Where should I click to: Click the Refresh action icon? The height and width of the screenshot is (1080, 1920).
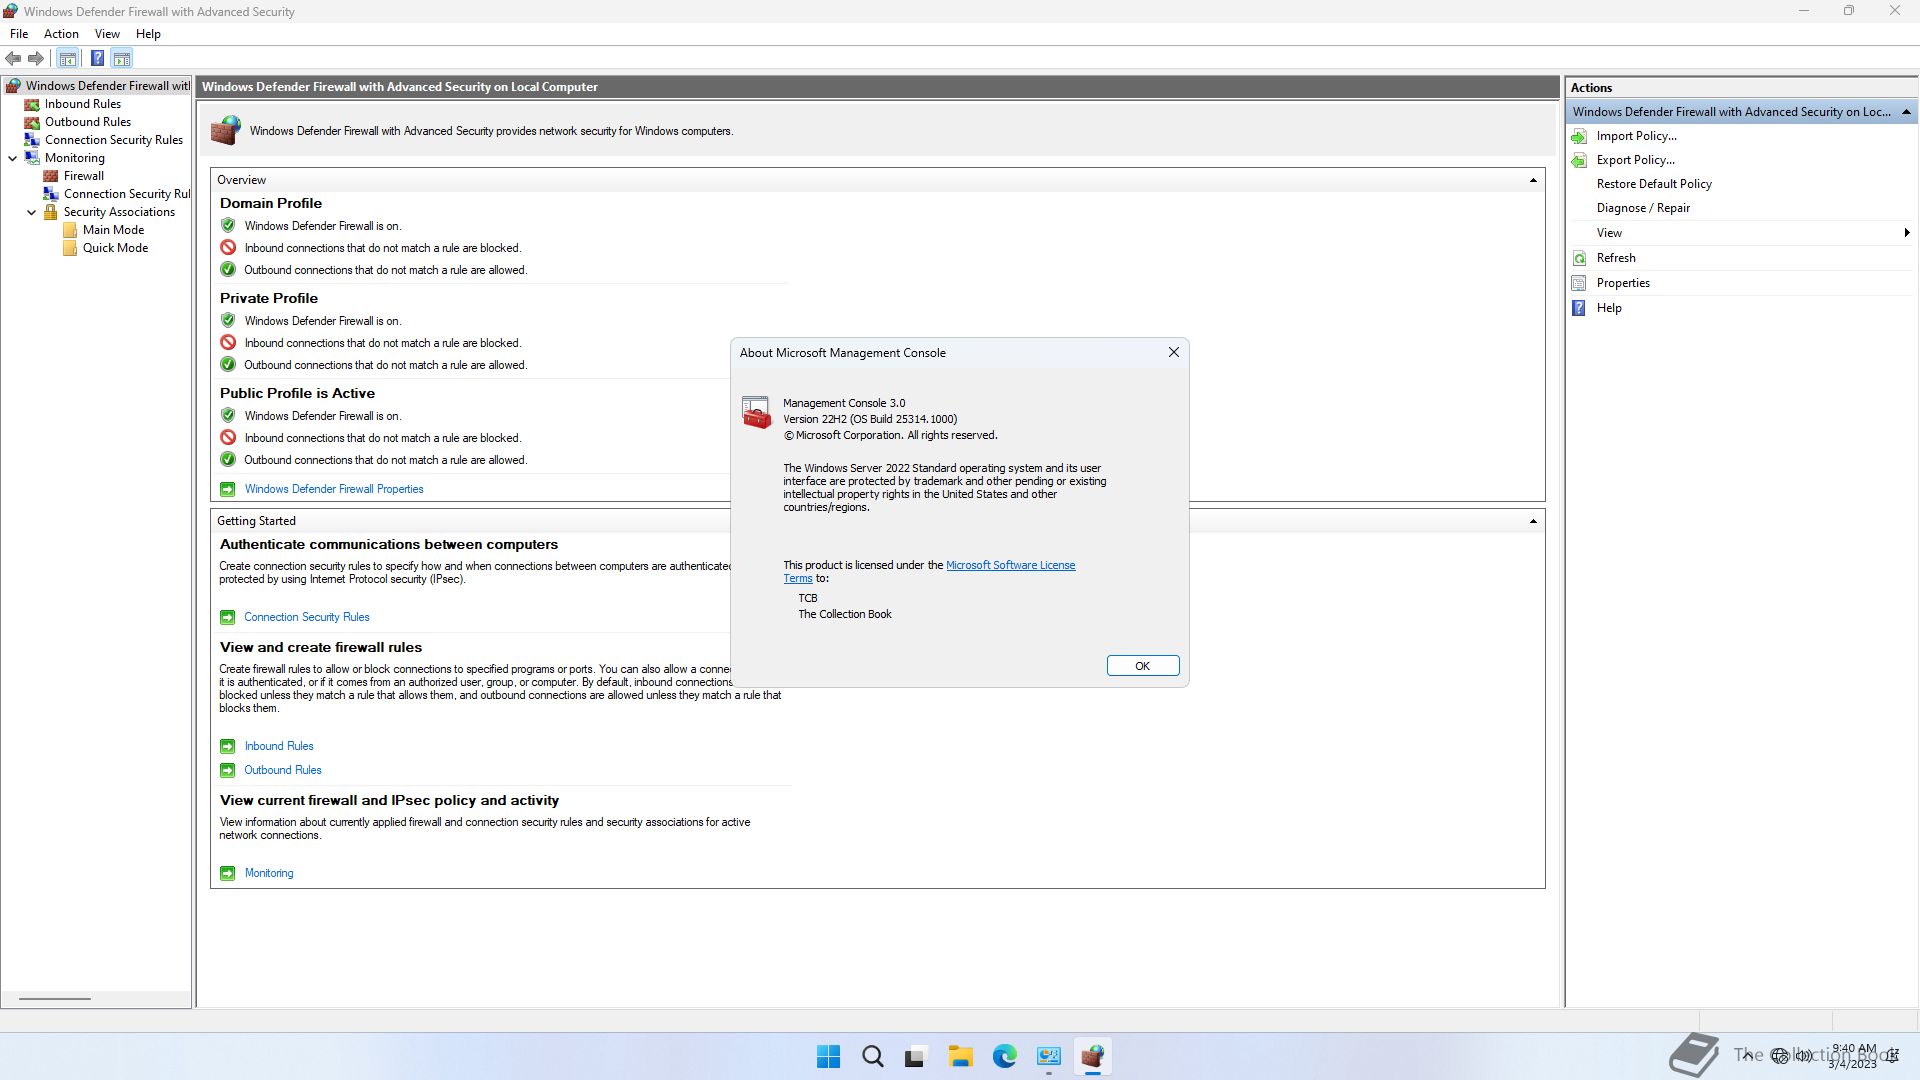pos(1579,258)
